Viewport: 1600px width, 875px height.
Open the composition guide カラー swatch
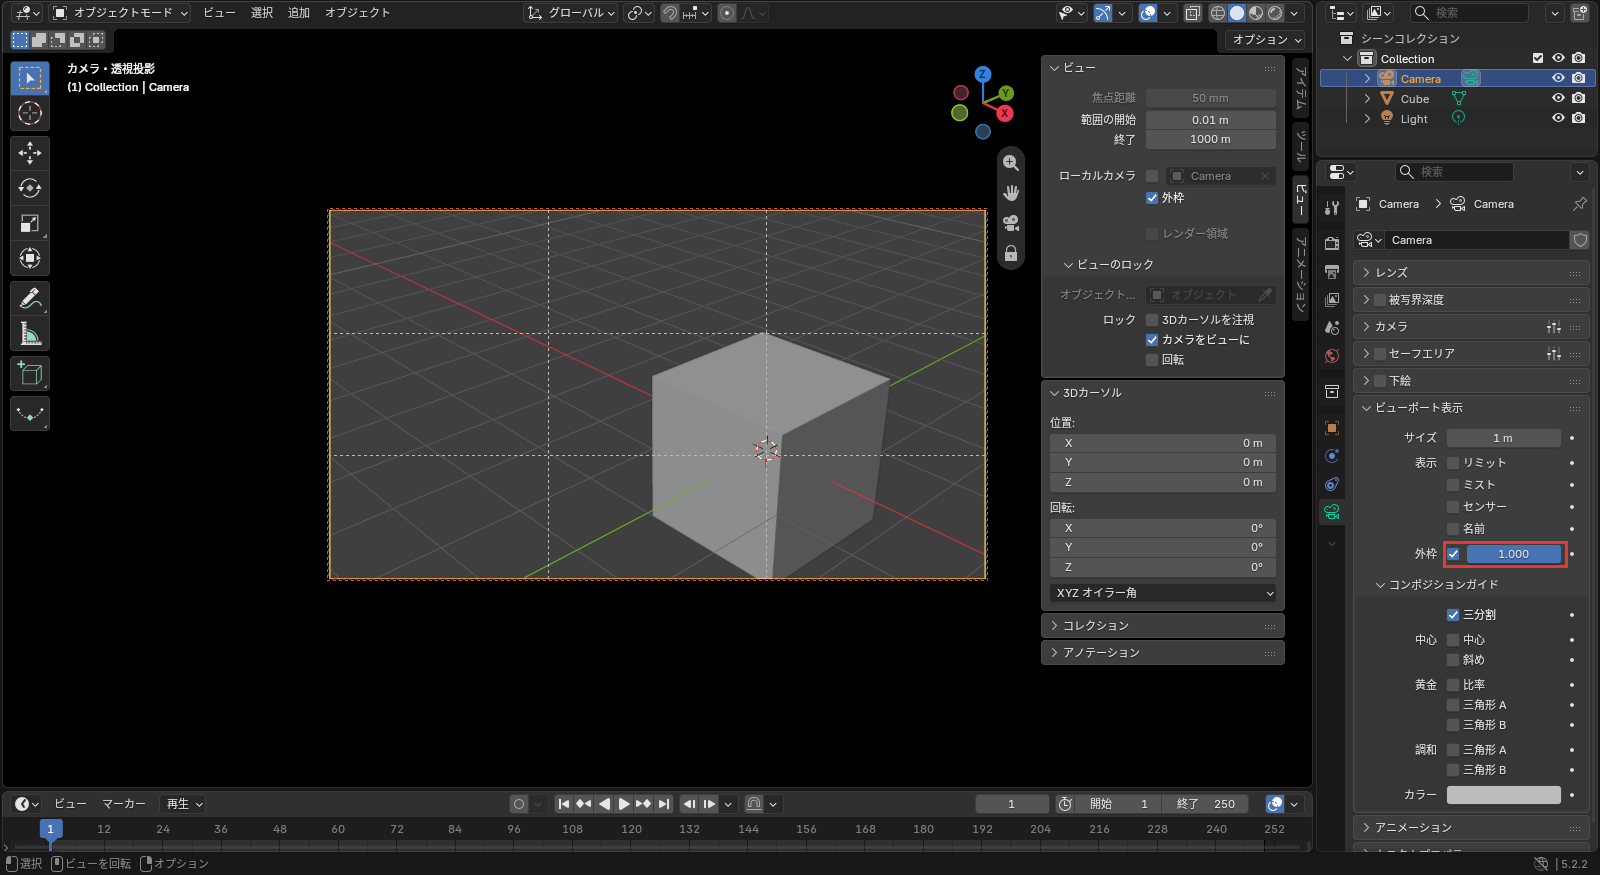[1504, 795]
